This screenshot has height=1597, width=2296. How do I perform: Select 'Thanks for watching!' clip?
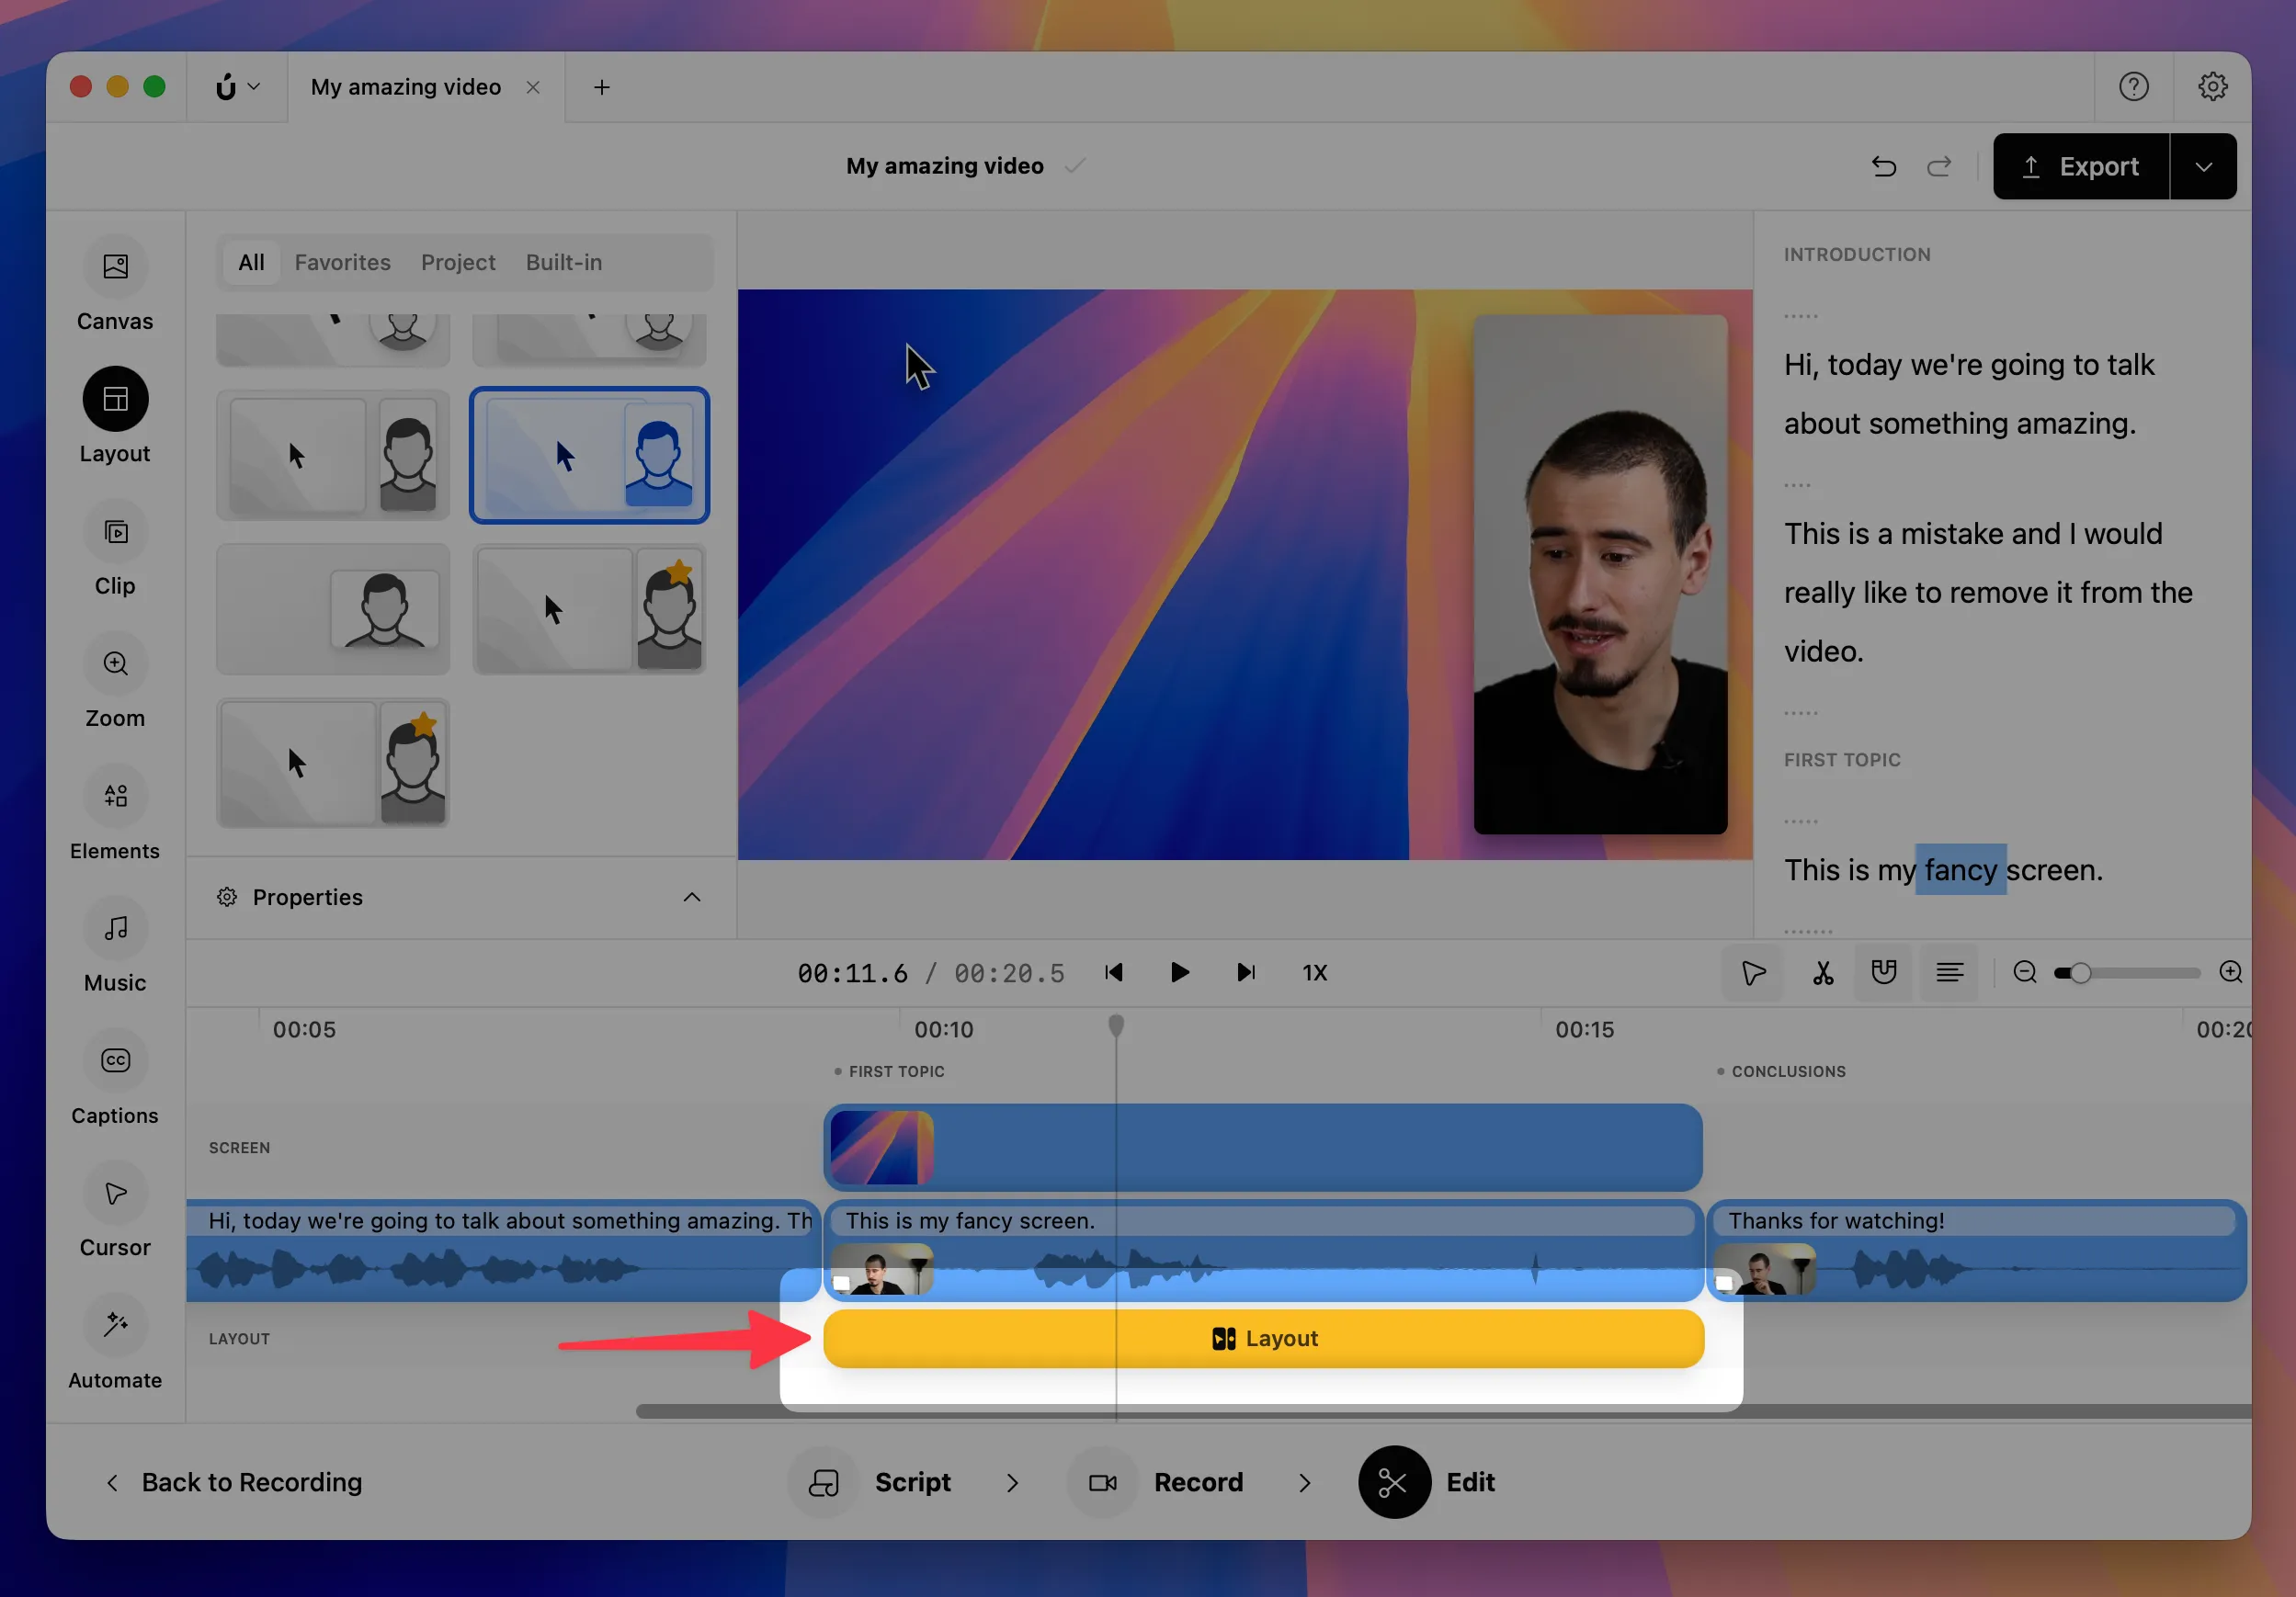tap(1976, 1250)
